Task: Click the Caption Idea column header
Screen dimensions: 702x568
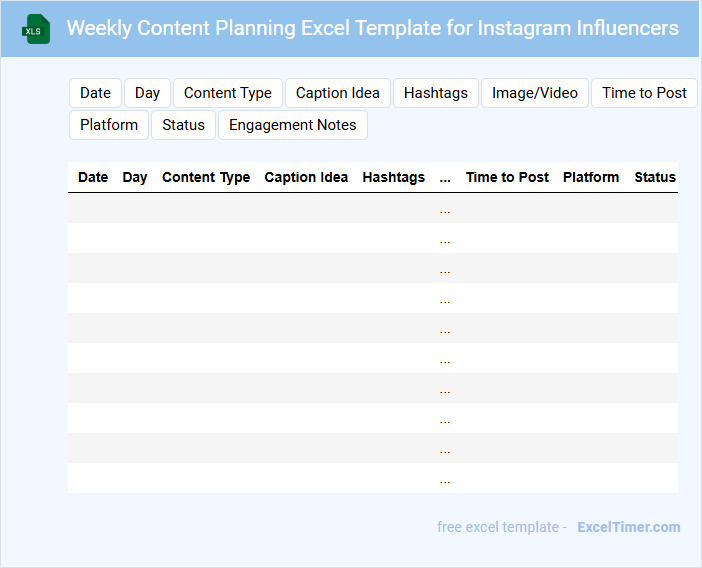Action: [306, 177]
